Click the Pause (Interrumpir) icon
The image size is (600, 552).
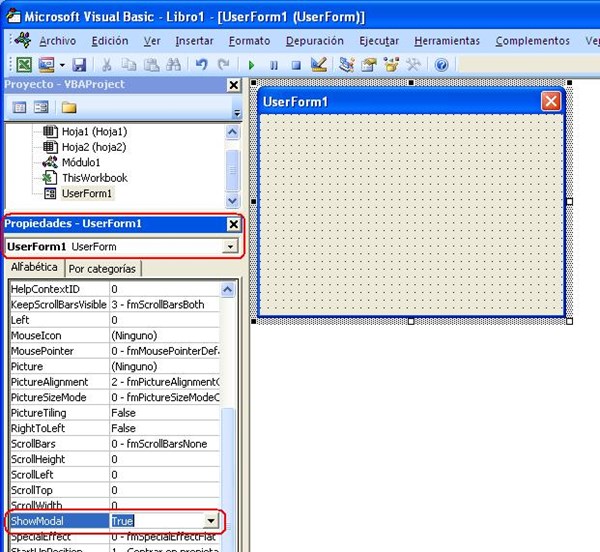tap(274, 65)
